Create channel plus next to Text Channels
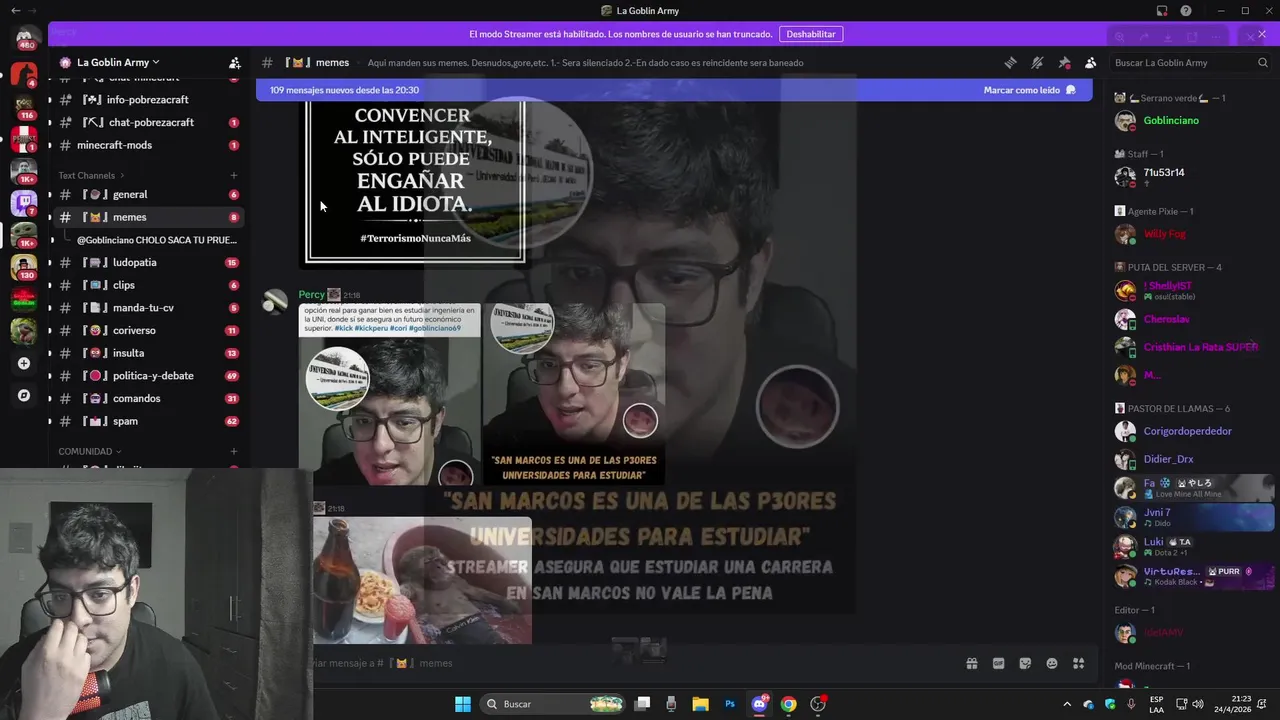The height and width of the screenshot is (720, 1280). (x=234, y=175)
